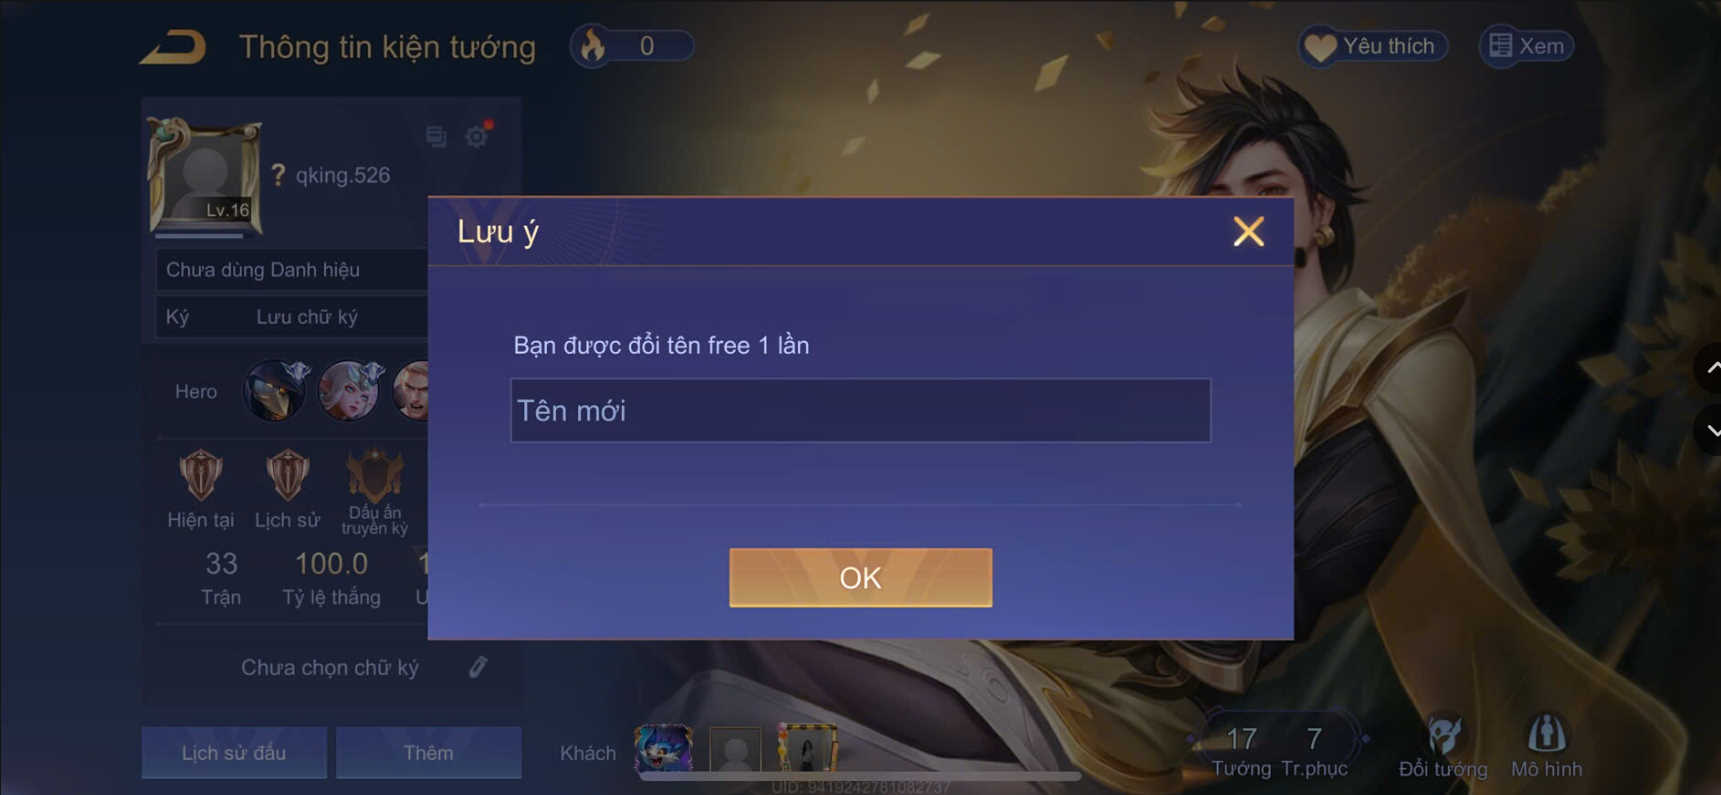
Task: Switch to the Lịch sử đấu tab
Action: click(x=234, y=752)
